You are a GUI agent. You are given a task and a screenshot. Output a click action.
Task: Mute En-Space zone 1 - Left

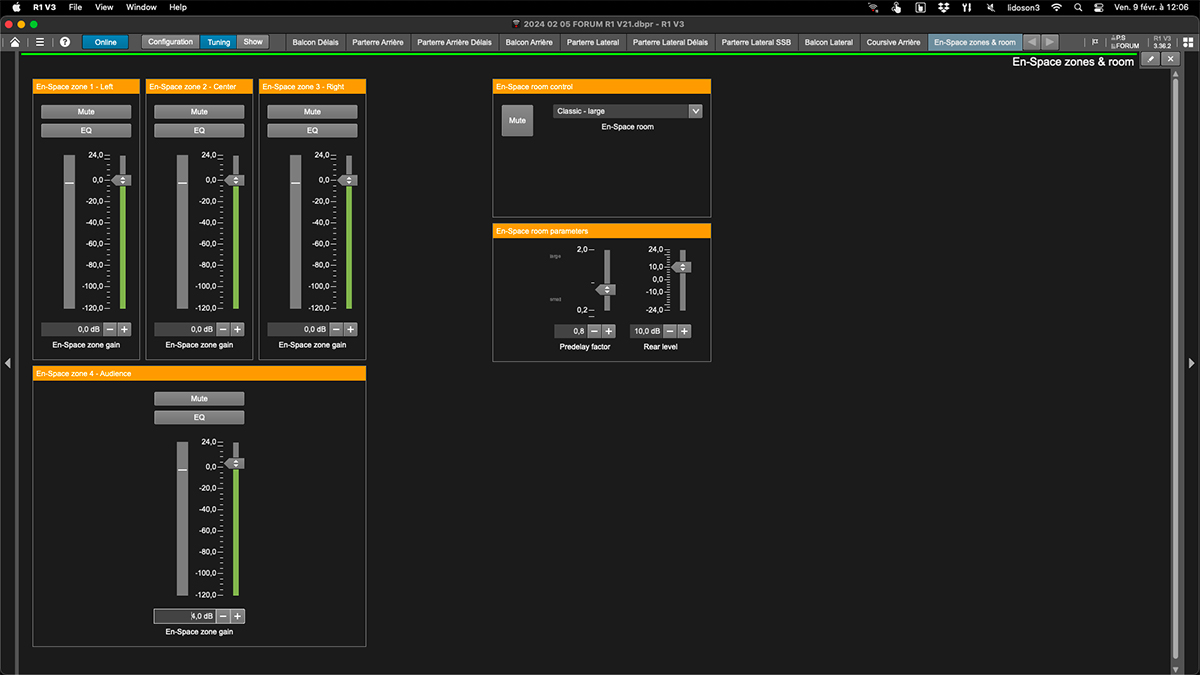[86, 112]
